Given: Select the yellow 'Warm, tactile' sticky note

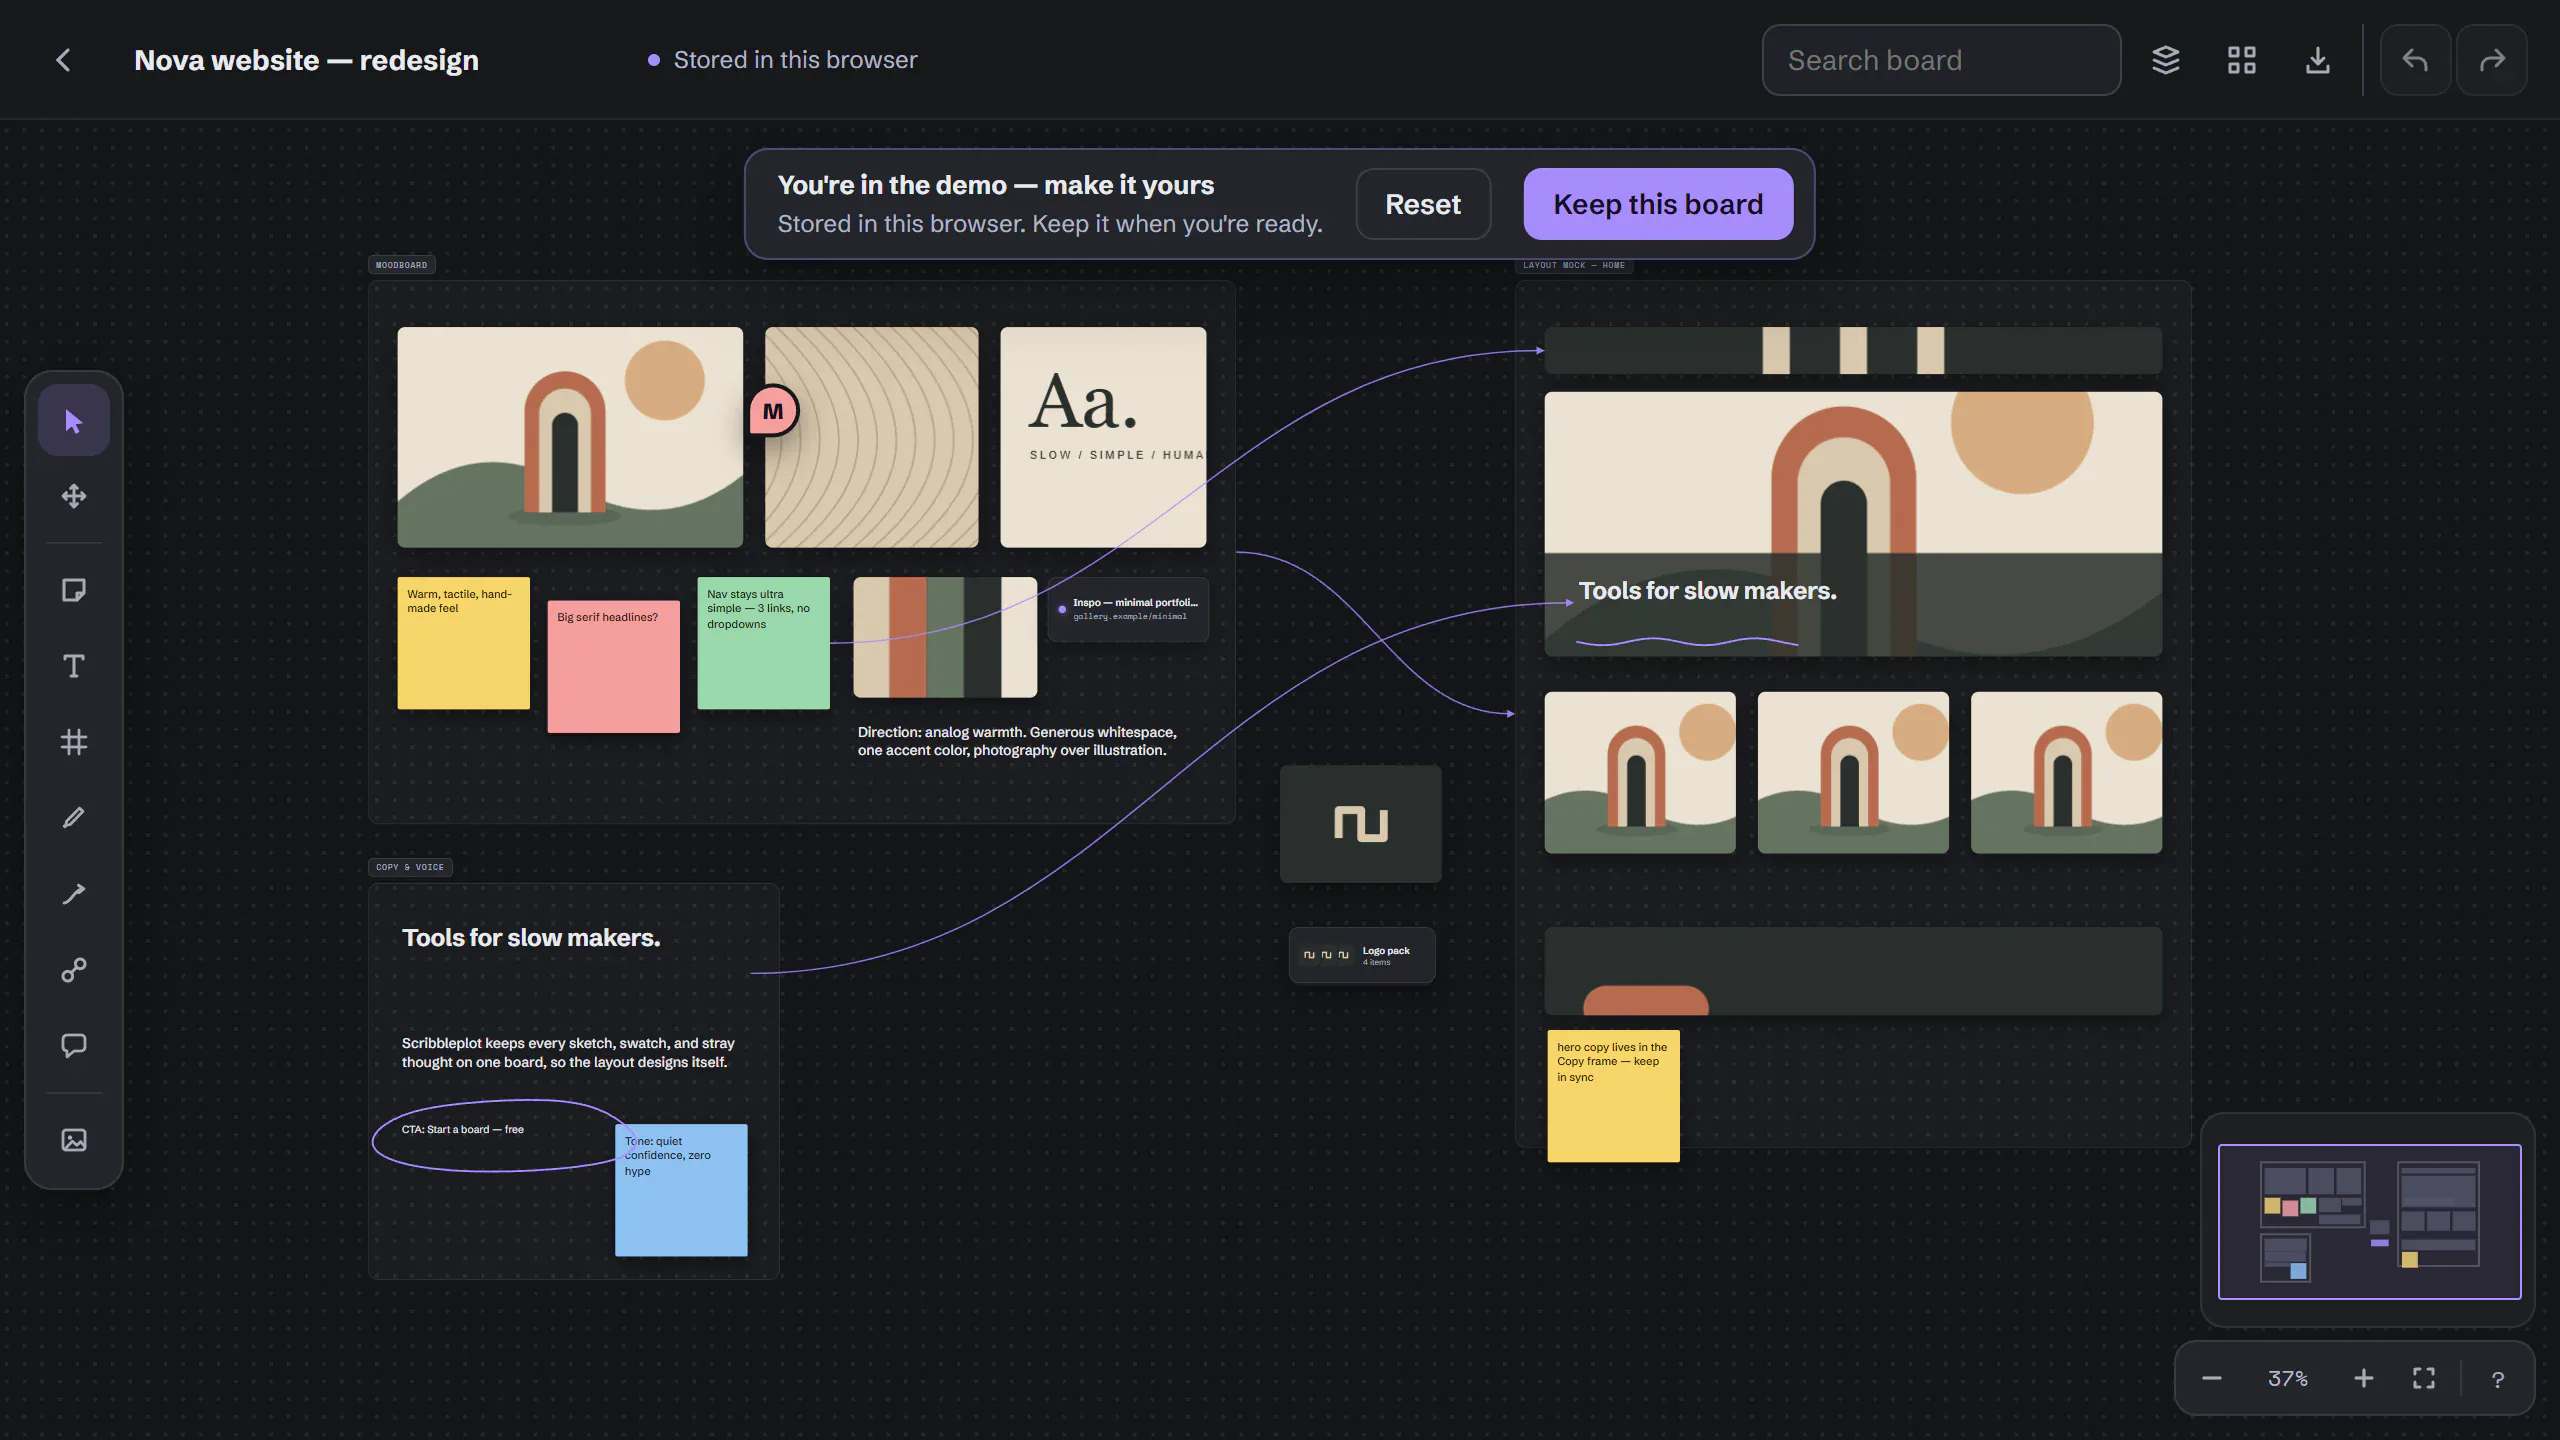Looking at the screenshot, I should [464, 643].
